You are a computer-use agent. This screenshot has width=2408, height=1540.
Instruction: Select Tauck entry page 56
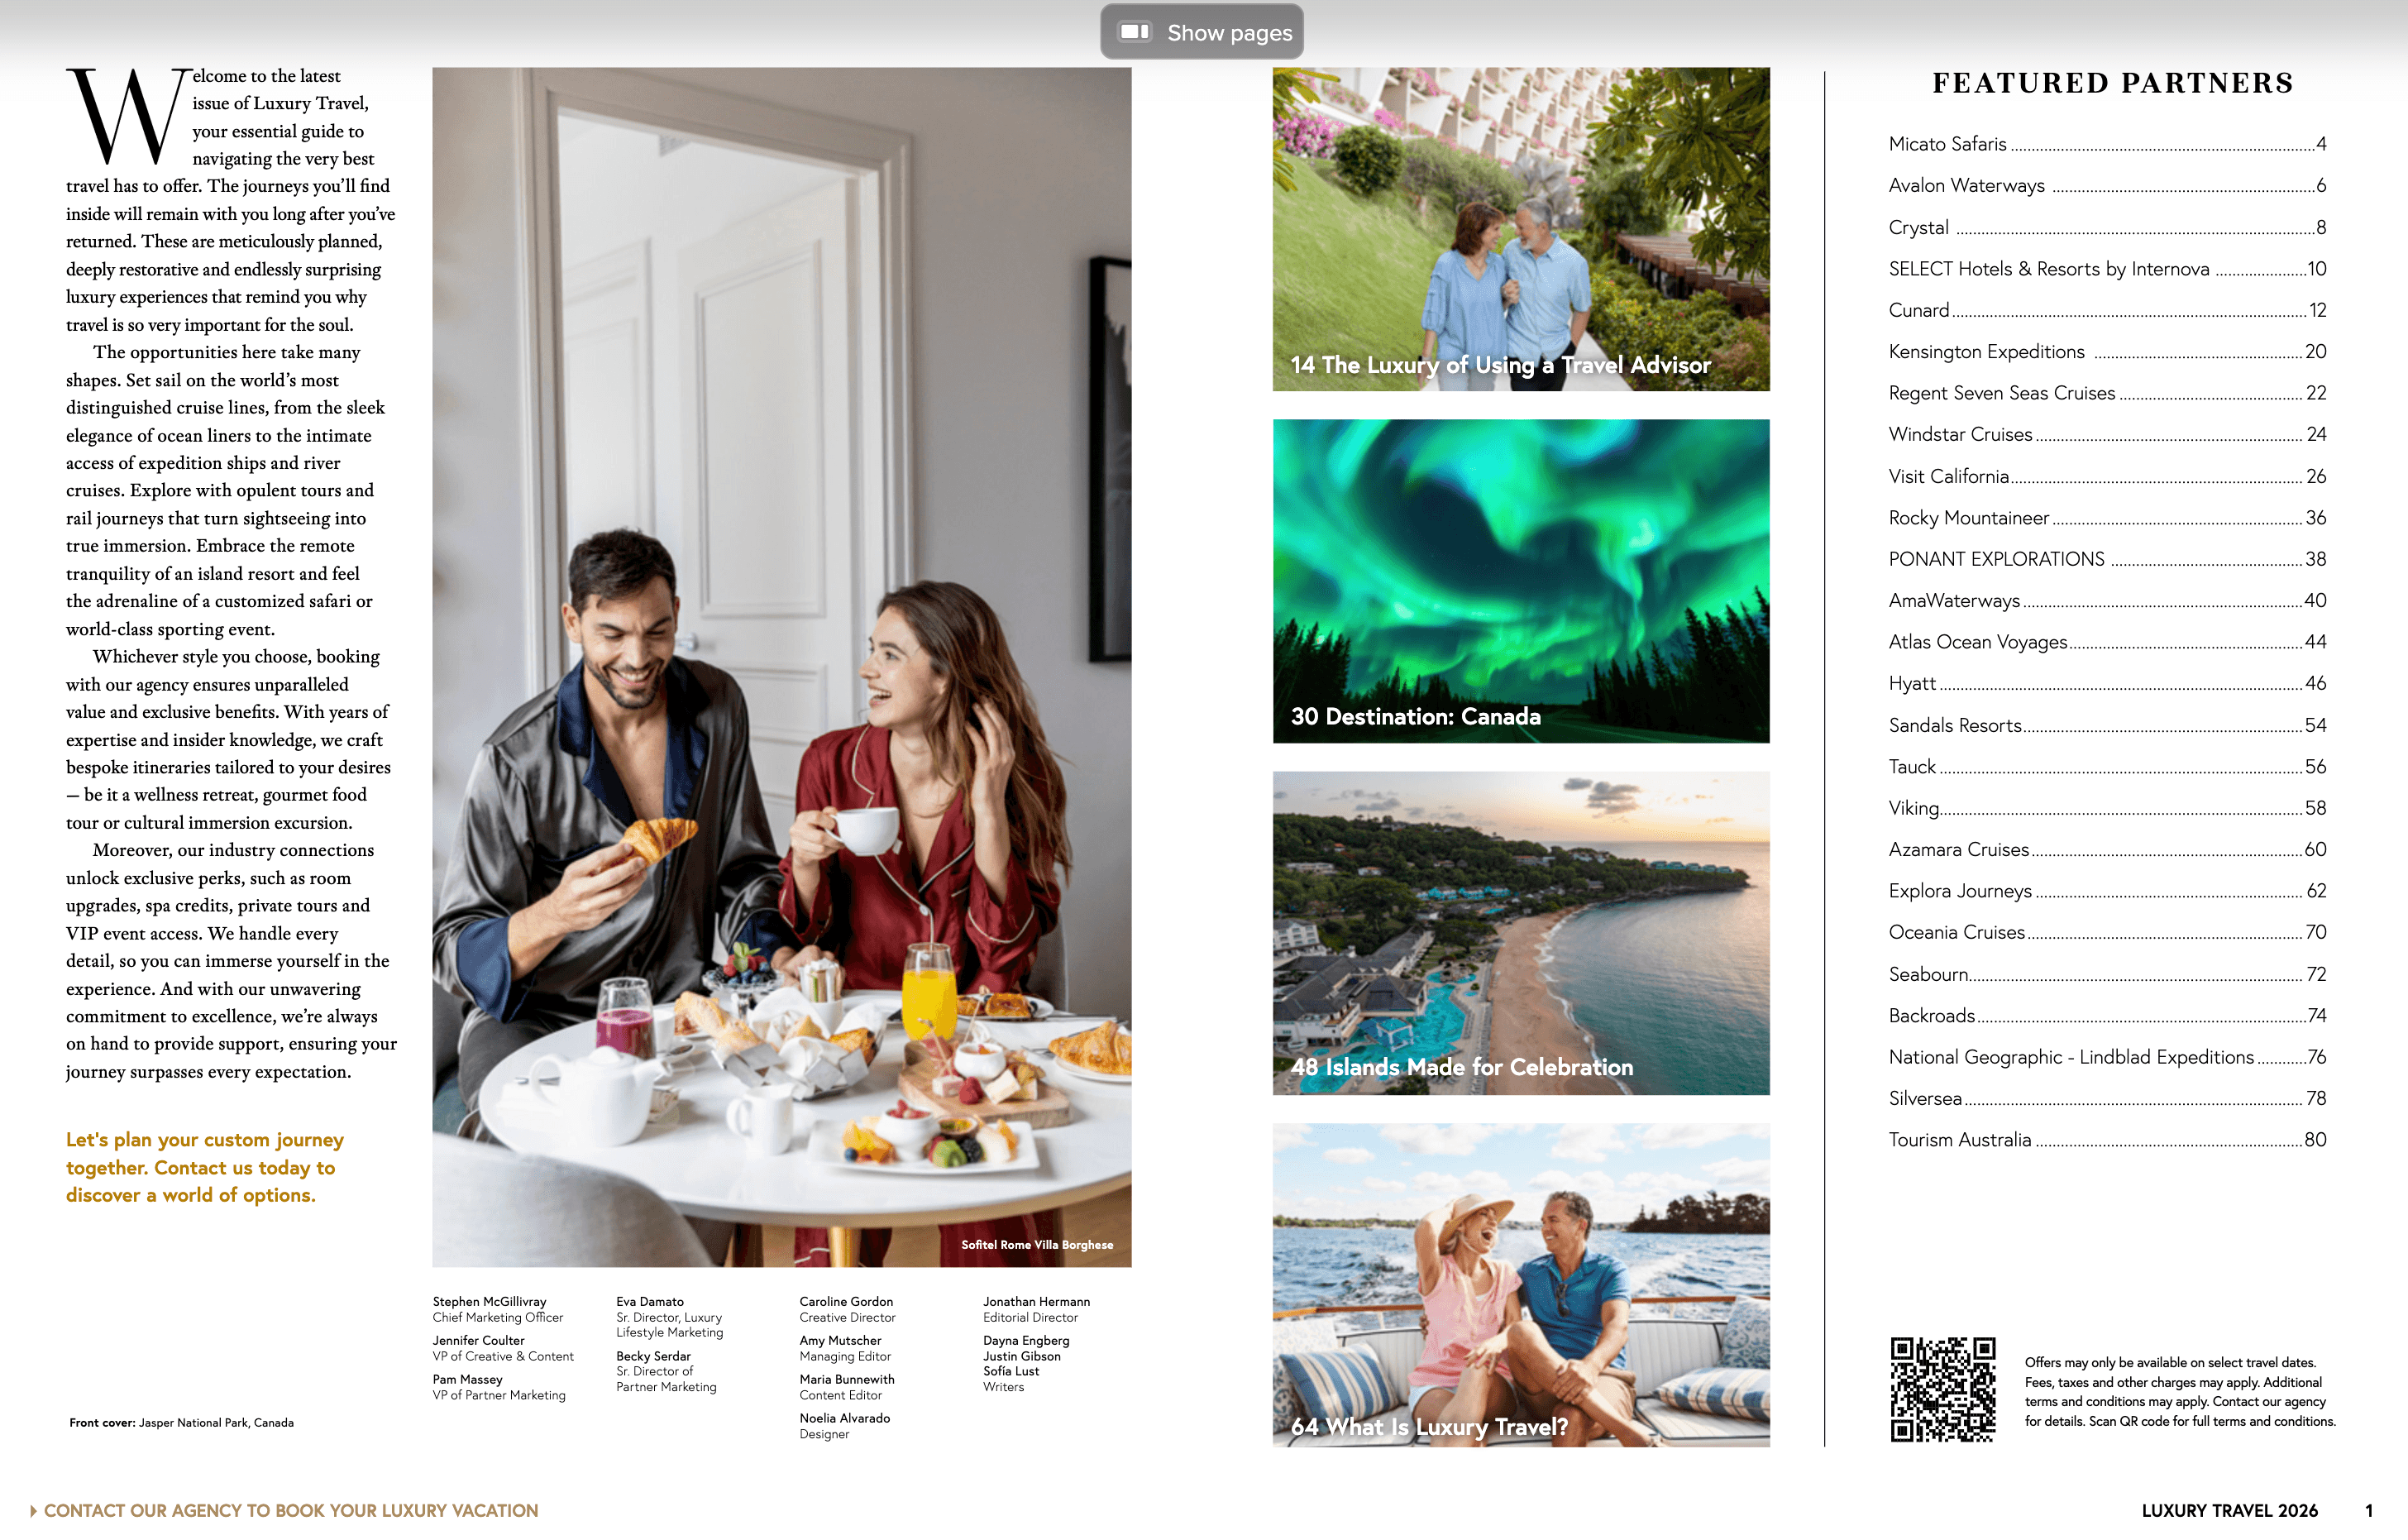pos(2107,767)
